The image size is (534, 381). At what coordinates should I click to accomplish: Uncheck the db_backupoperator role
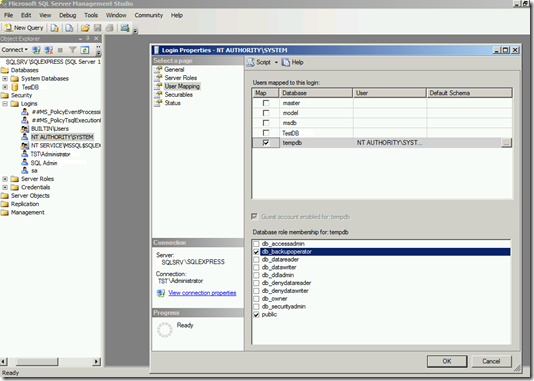[x=256, y=252]
